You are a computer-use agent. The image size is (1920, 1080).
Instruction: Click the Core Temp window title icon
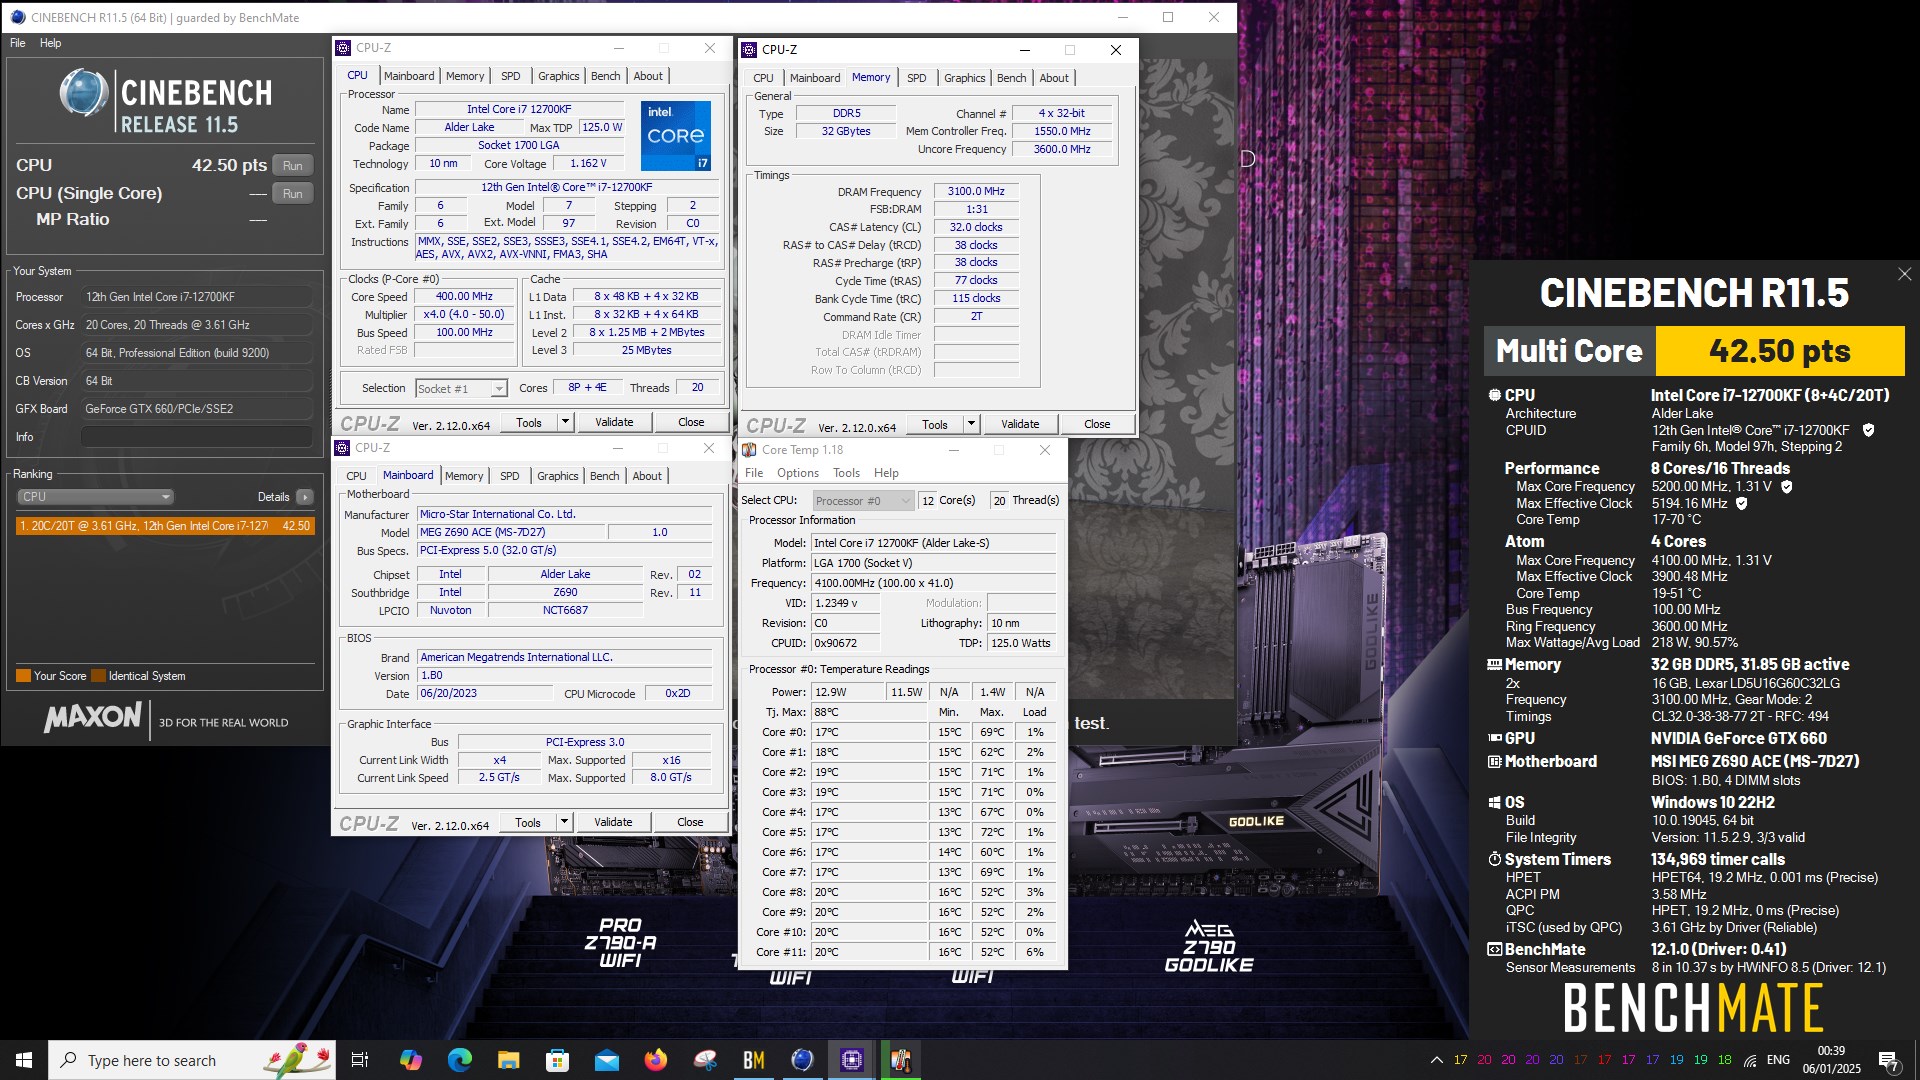749,450
